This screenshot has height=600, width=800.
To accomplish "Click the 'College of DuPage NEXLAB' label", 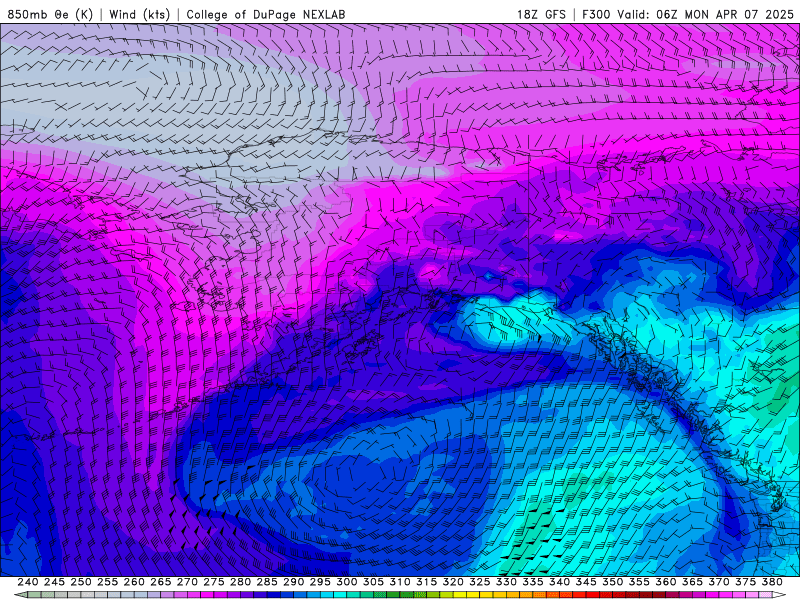I will coord(266,14).
